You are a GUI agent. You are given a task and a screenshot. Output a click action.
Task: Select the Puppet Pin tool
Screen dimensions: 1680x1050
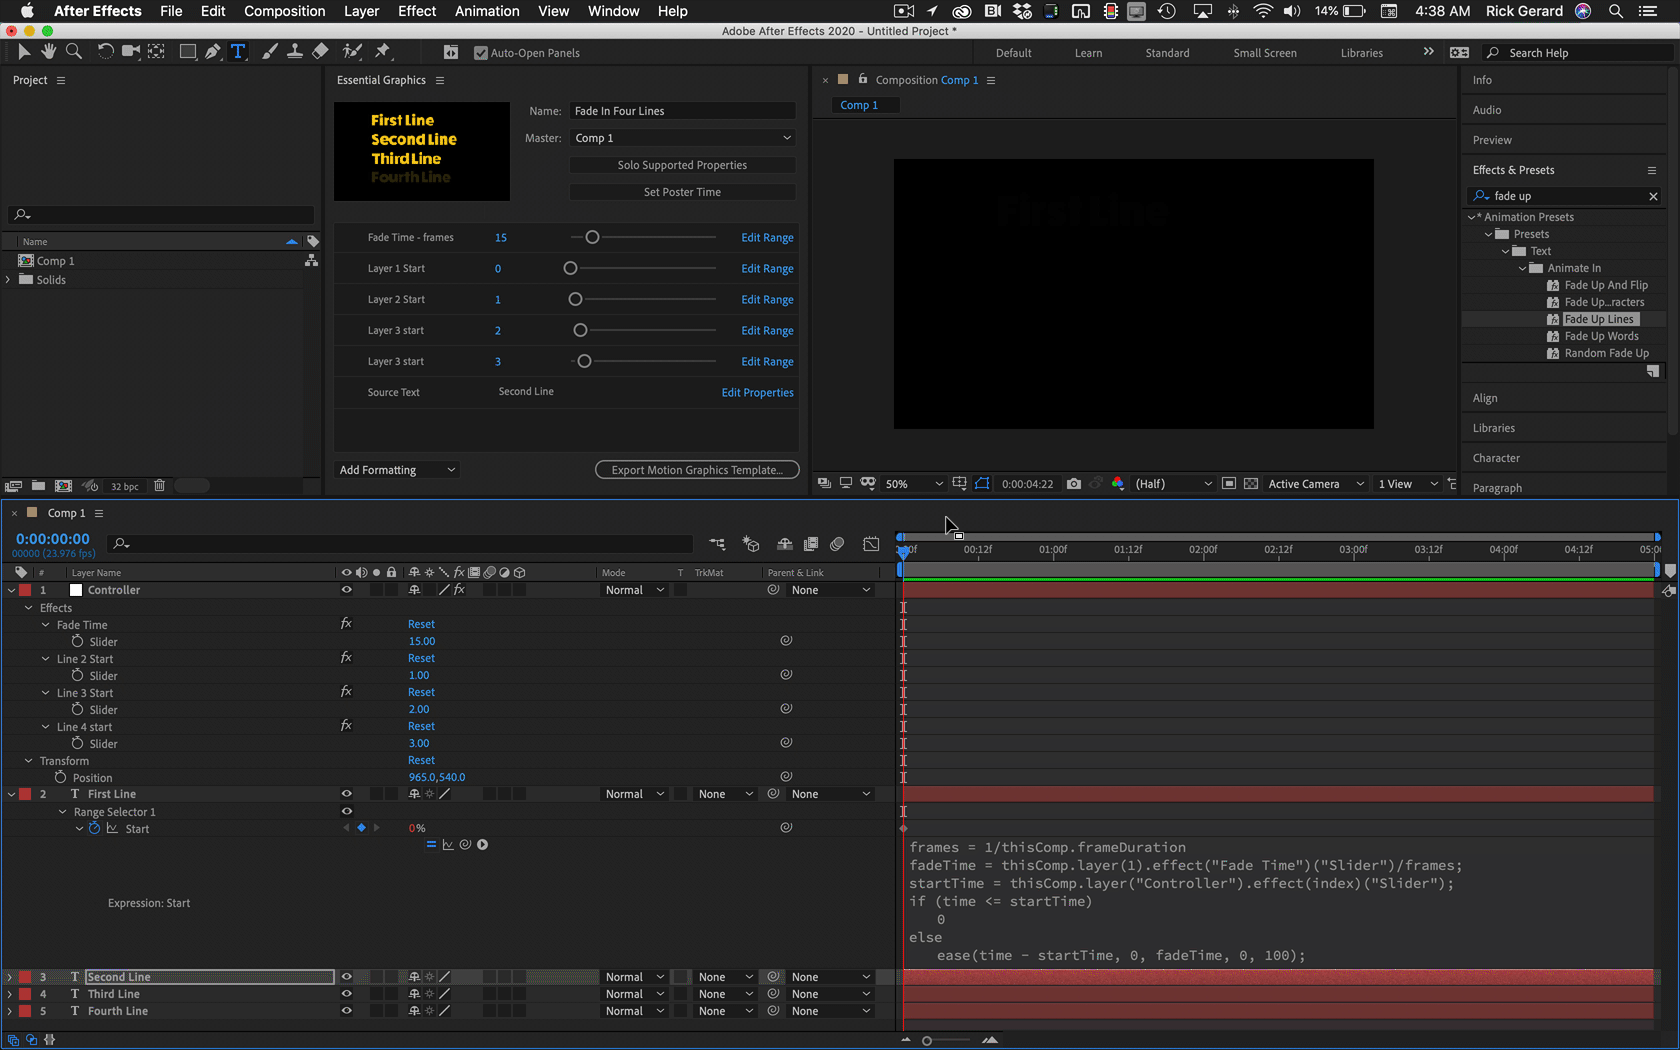tap(383, 52)
